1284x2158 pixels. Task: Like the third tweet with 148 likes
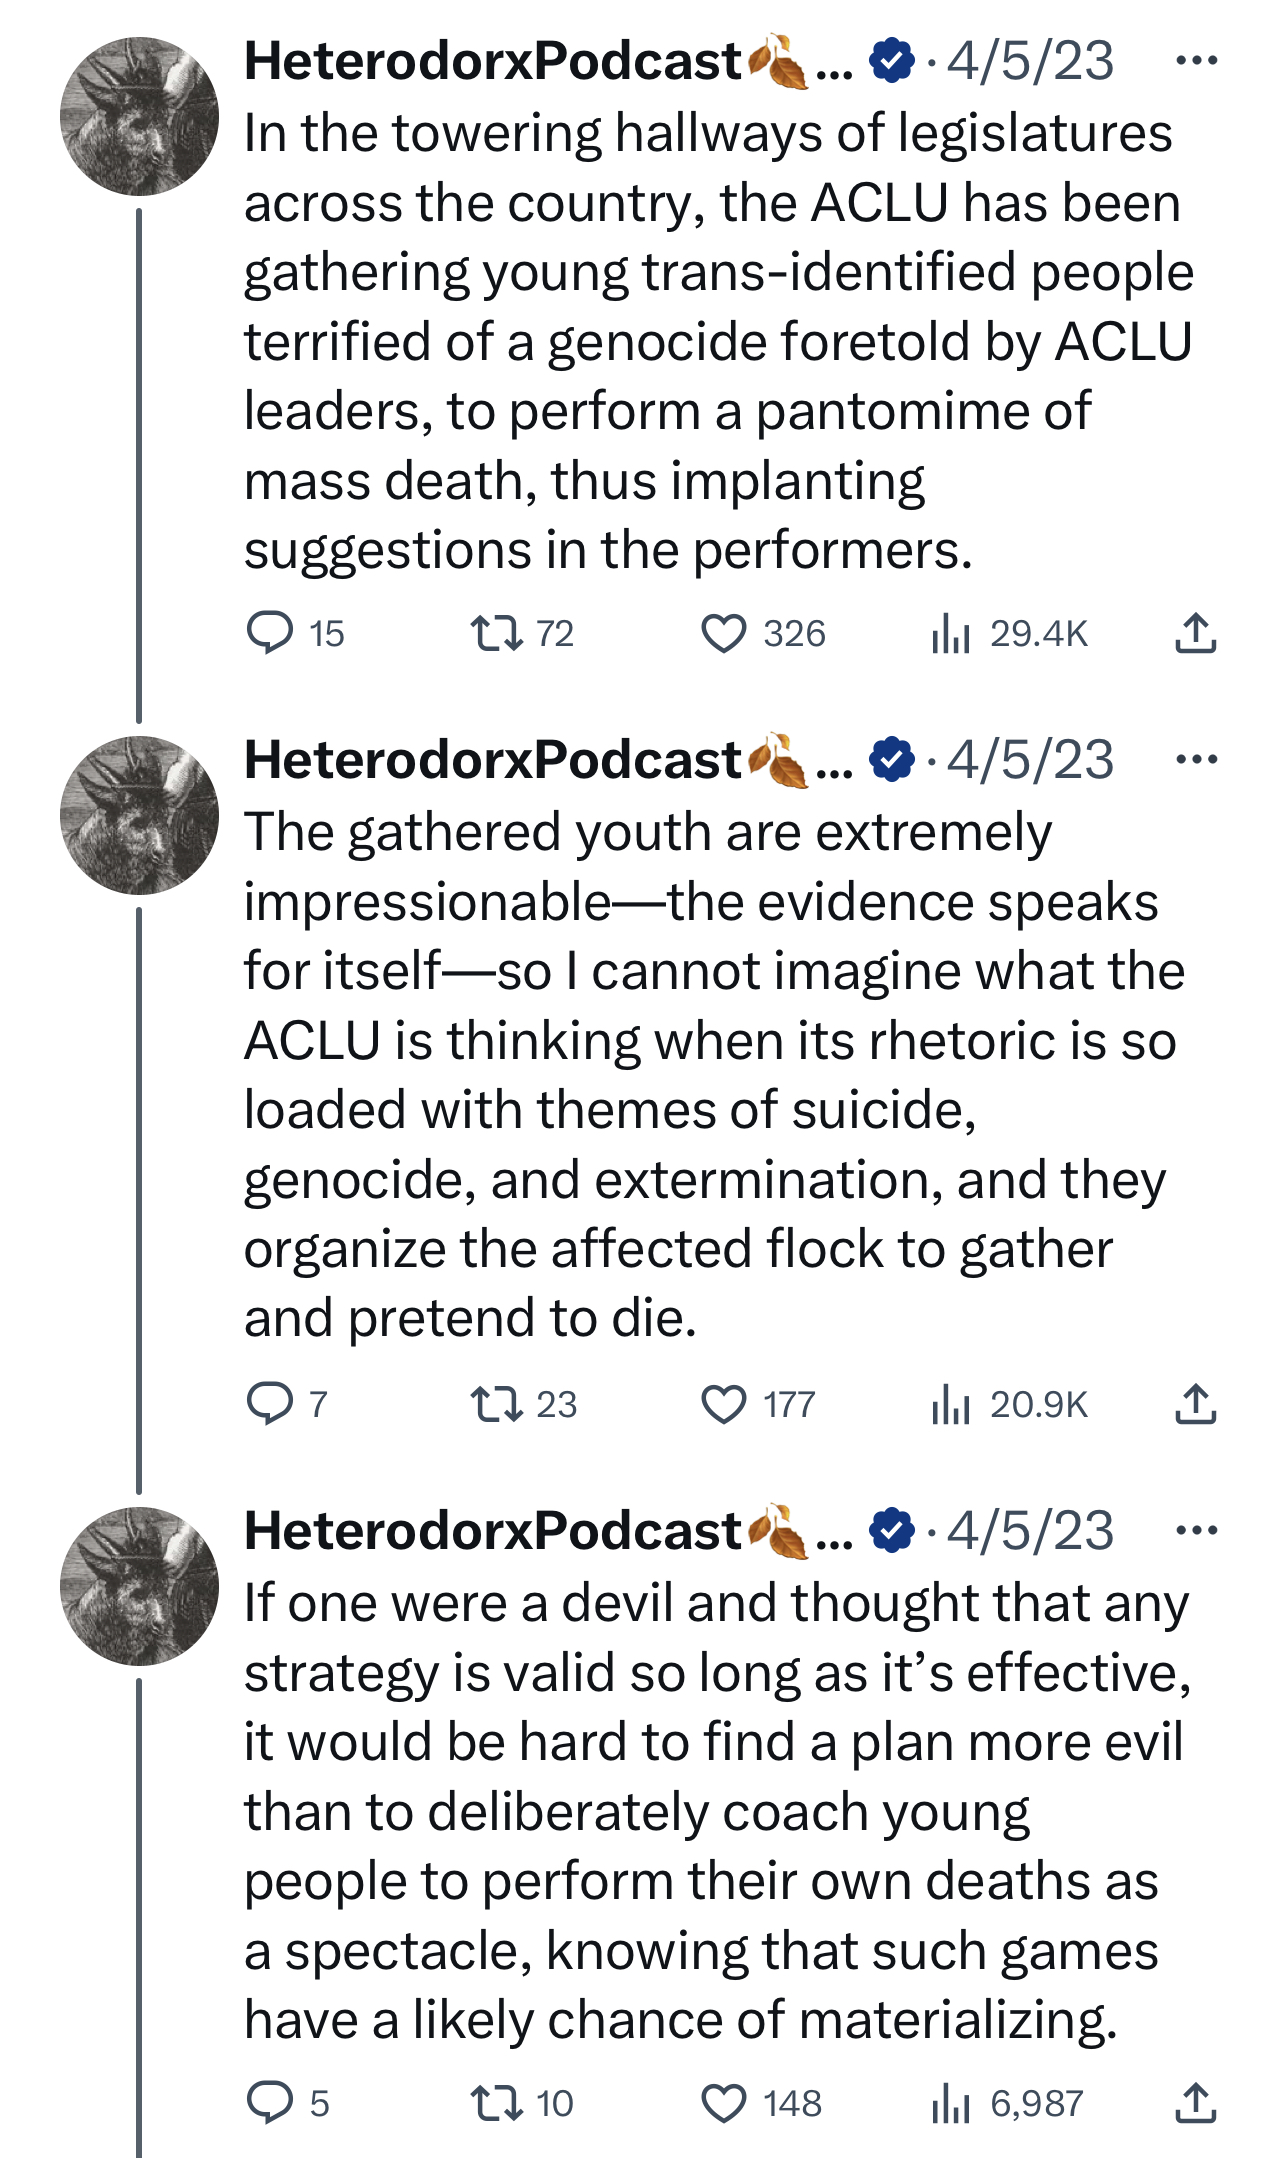click(724, 2103)
